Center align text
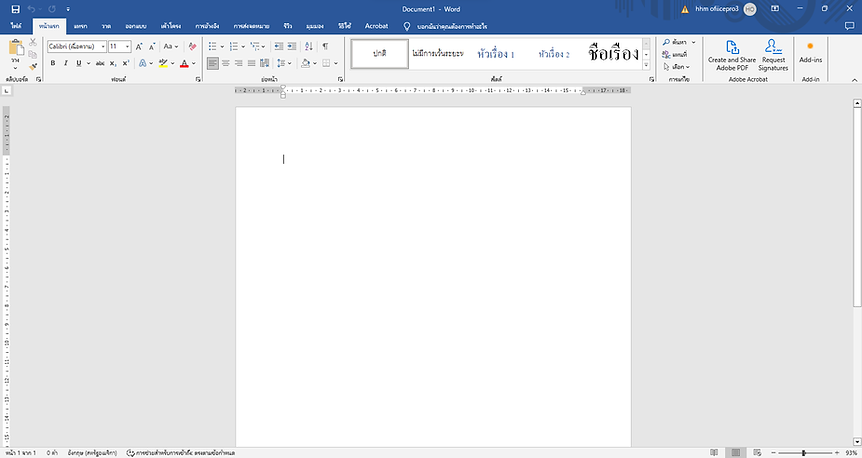862x458 pixels. pos(225,63)
